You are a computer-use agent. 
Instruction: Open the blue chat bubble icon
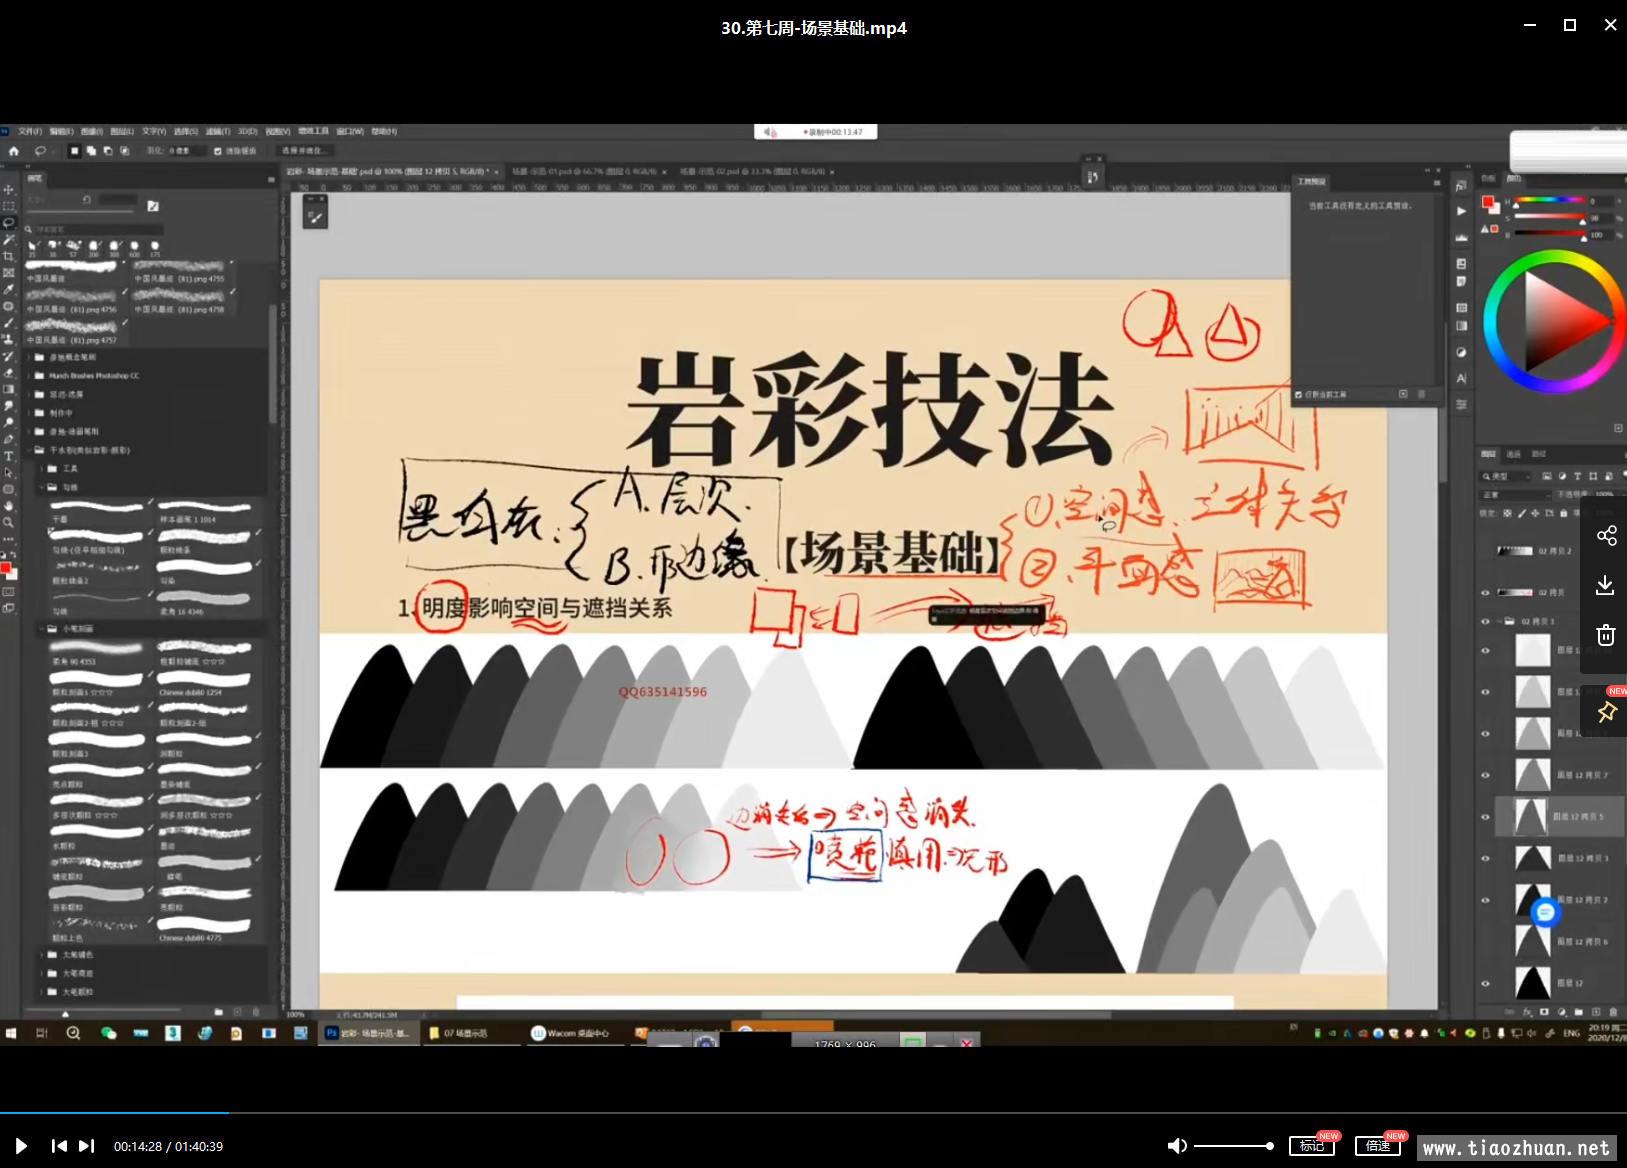(1545, 912)
